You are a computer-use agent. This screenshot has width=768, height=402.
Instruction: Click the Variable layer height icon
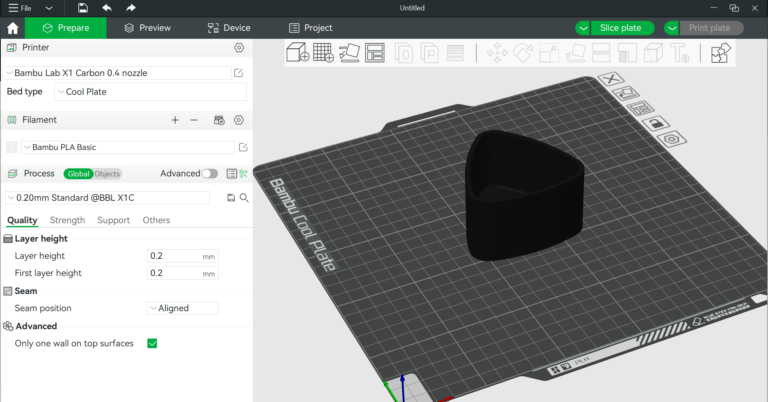point(455,53)
